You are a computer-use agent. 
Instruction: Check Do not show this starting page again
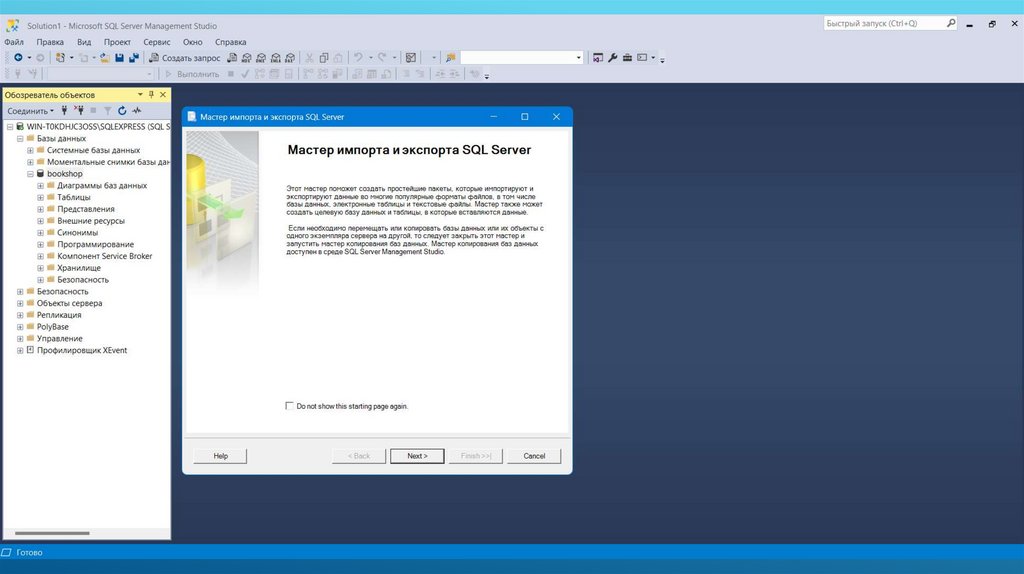(x=289, y=406)
